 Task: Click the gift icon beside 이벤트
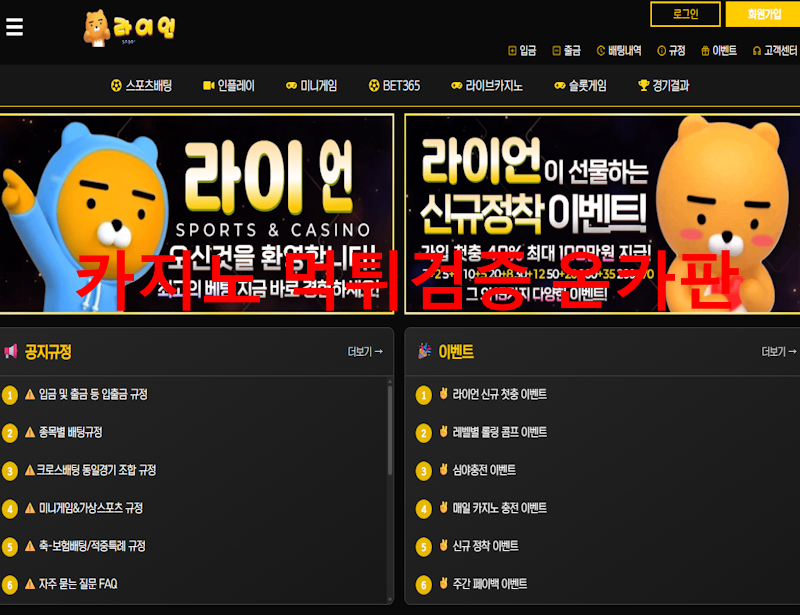[705, 51]
